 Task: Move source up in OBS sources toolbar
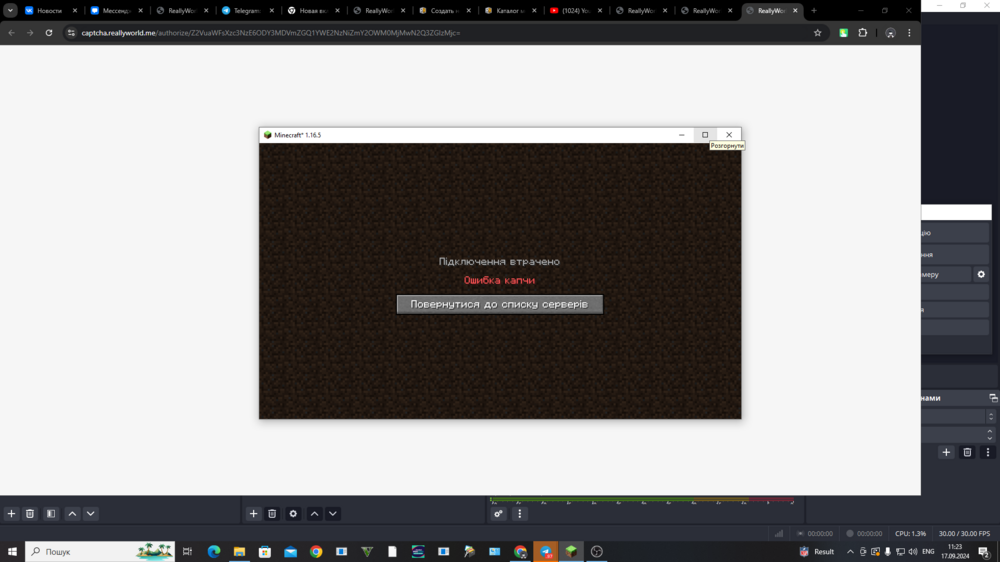(x=314, y=514)
